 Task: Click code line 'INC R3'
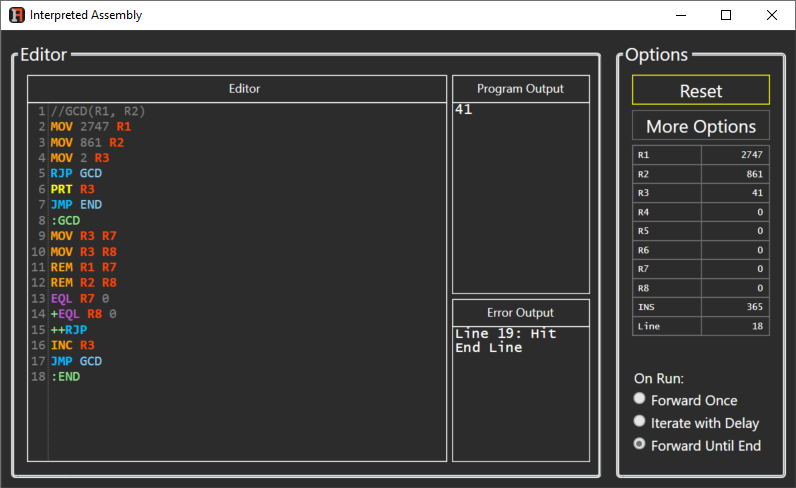72,345
